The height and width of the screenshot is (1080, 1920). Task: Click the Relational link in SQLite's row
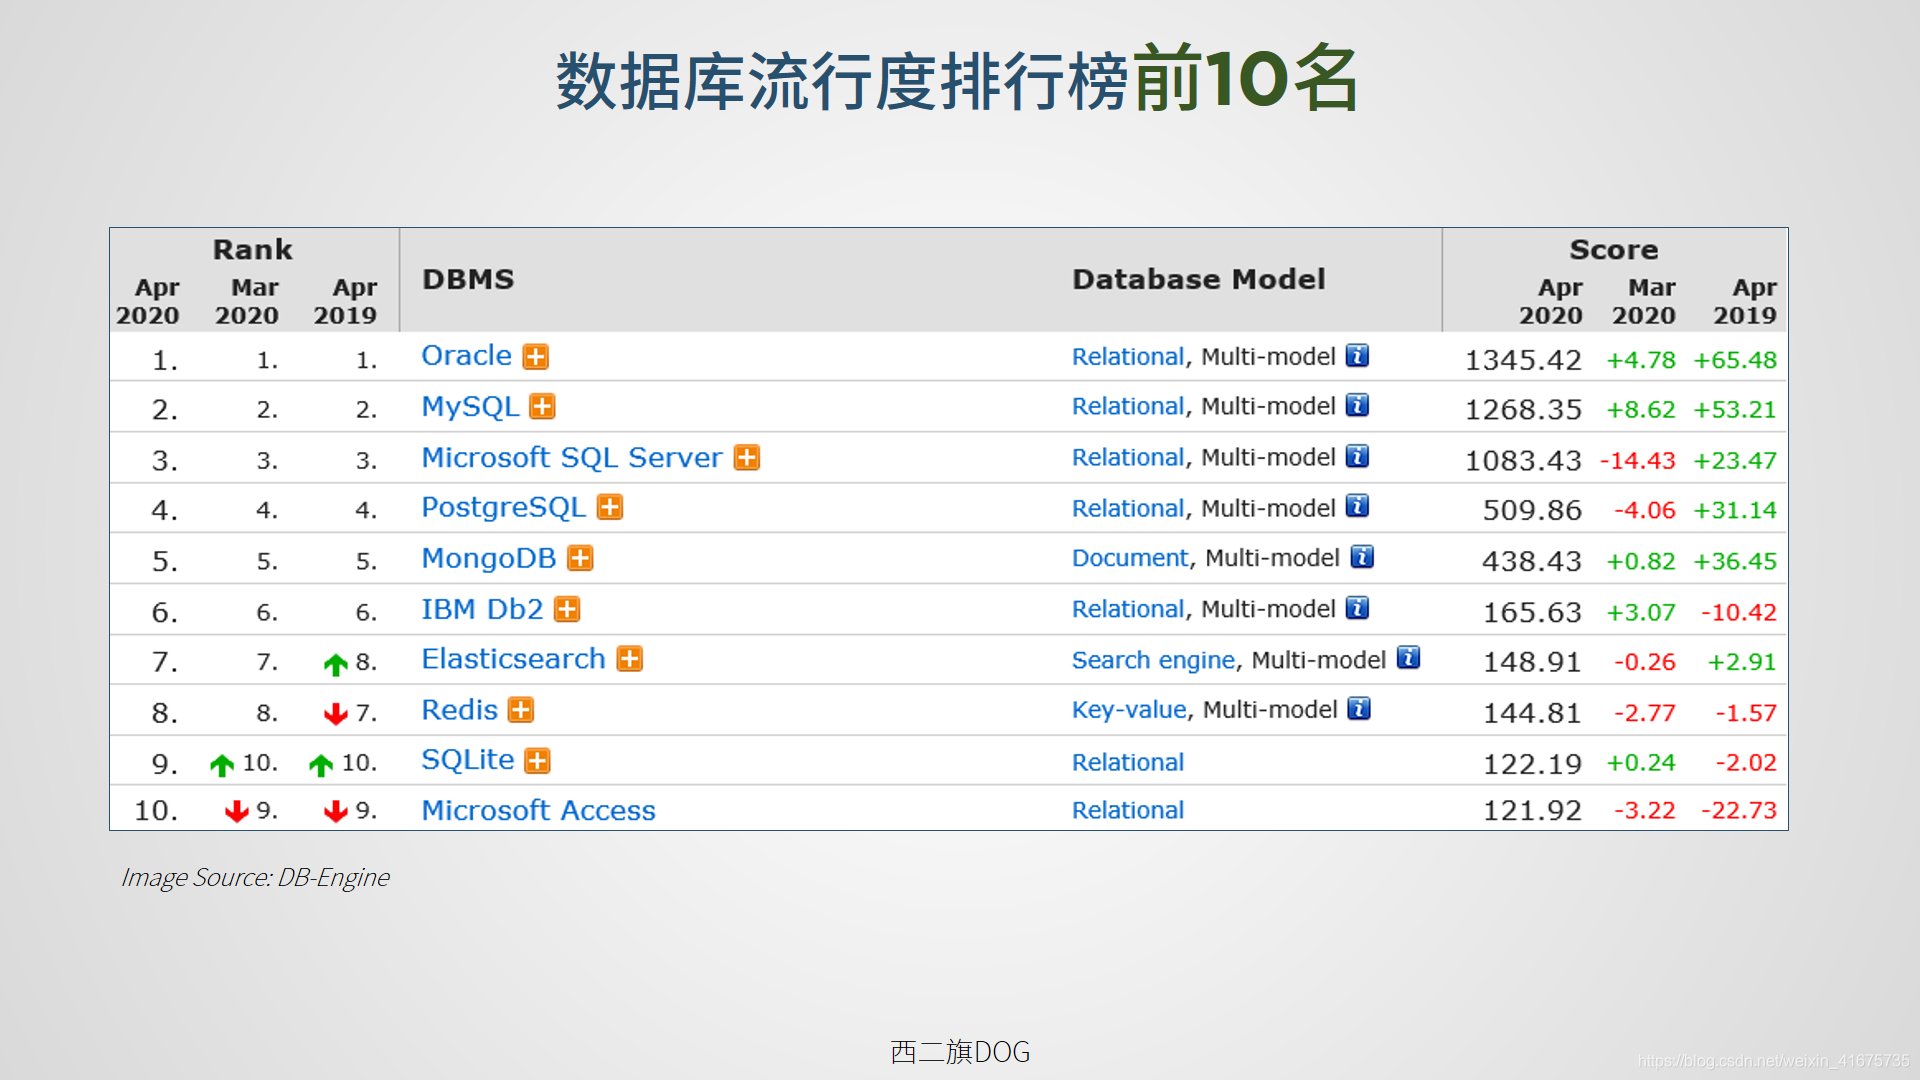coord(1128,763)
